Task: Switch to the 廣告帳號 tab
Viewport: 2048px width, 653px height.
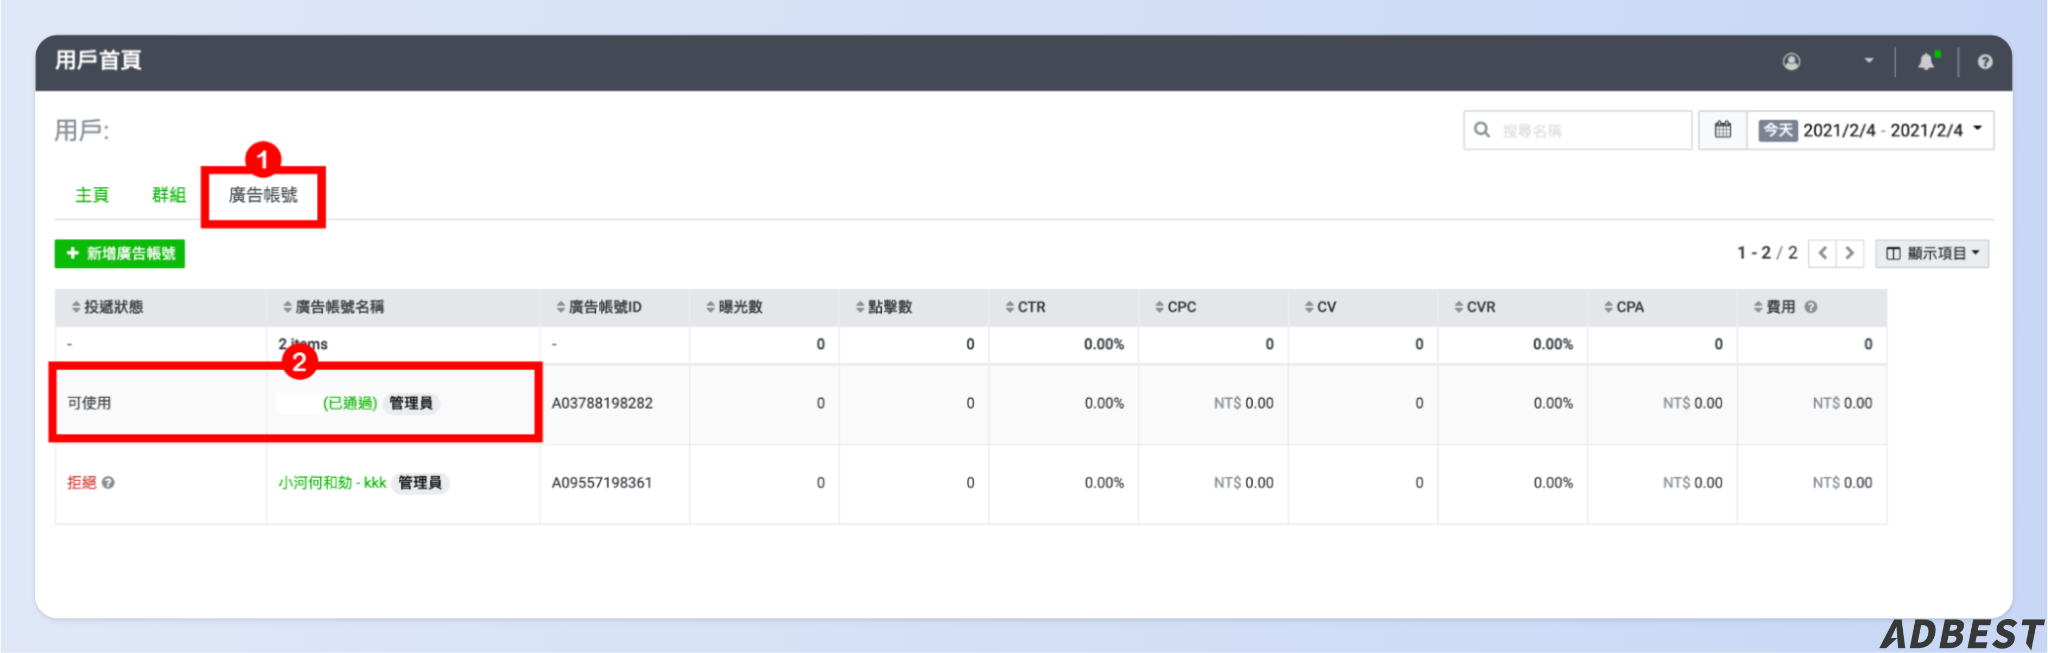Action: coord(263,195)
